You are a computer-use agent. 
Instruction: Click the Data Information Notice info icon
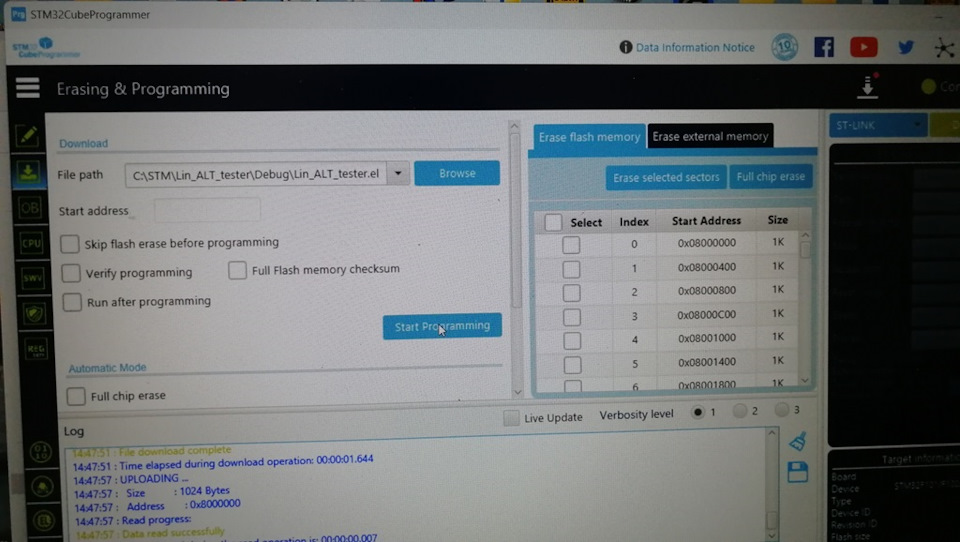pos(625,47)
